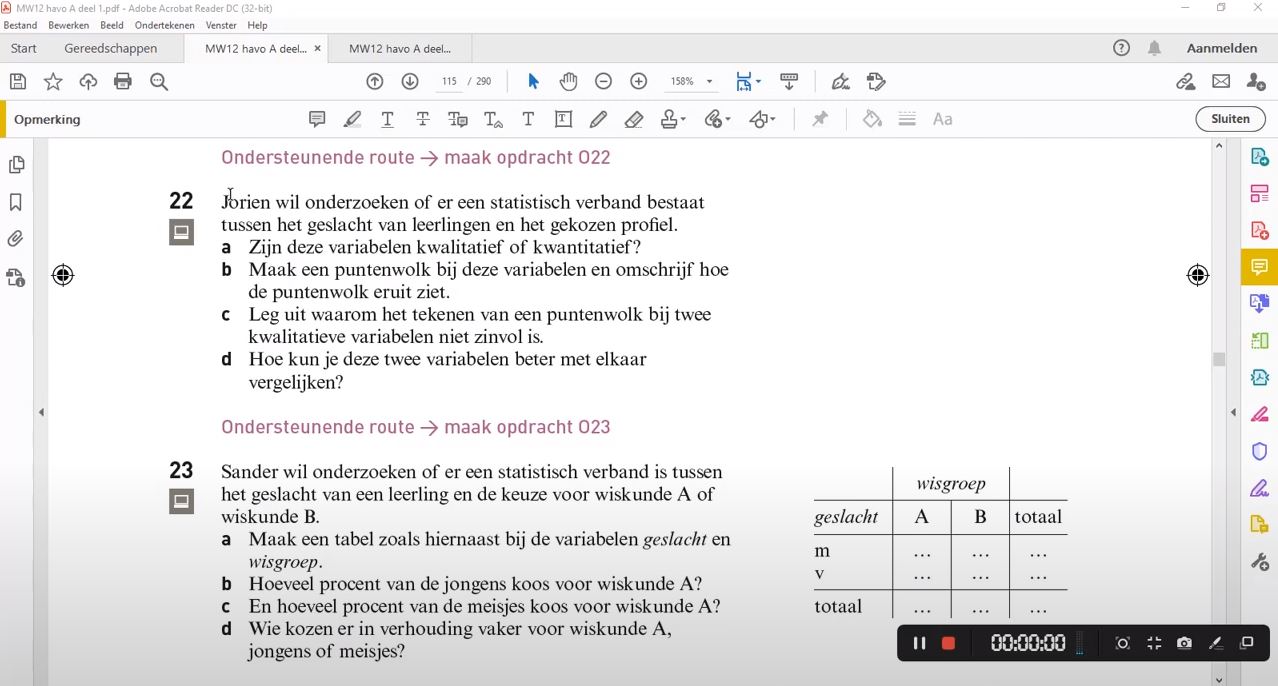Stop the recording with red button
The image size is (1278, 686).
click(x=949, y=643)
